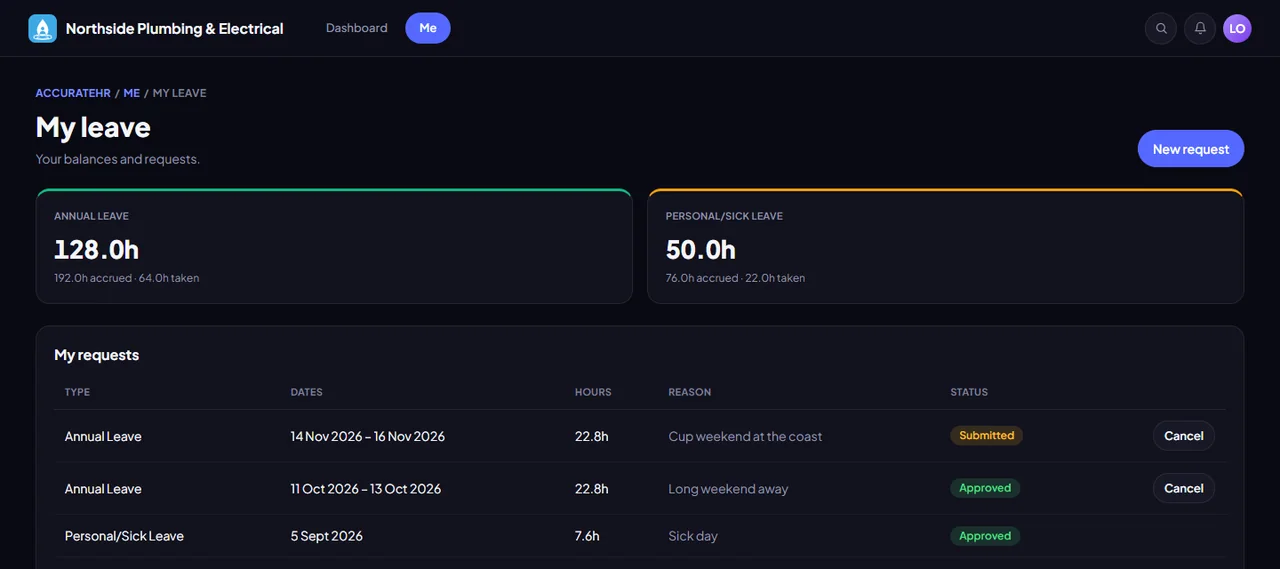This screenshot has width=1280, height=569.
Task: Click the STATUS column header
Action: point(969,392)
